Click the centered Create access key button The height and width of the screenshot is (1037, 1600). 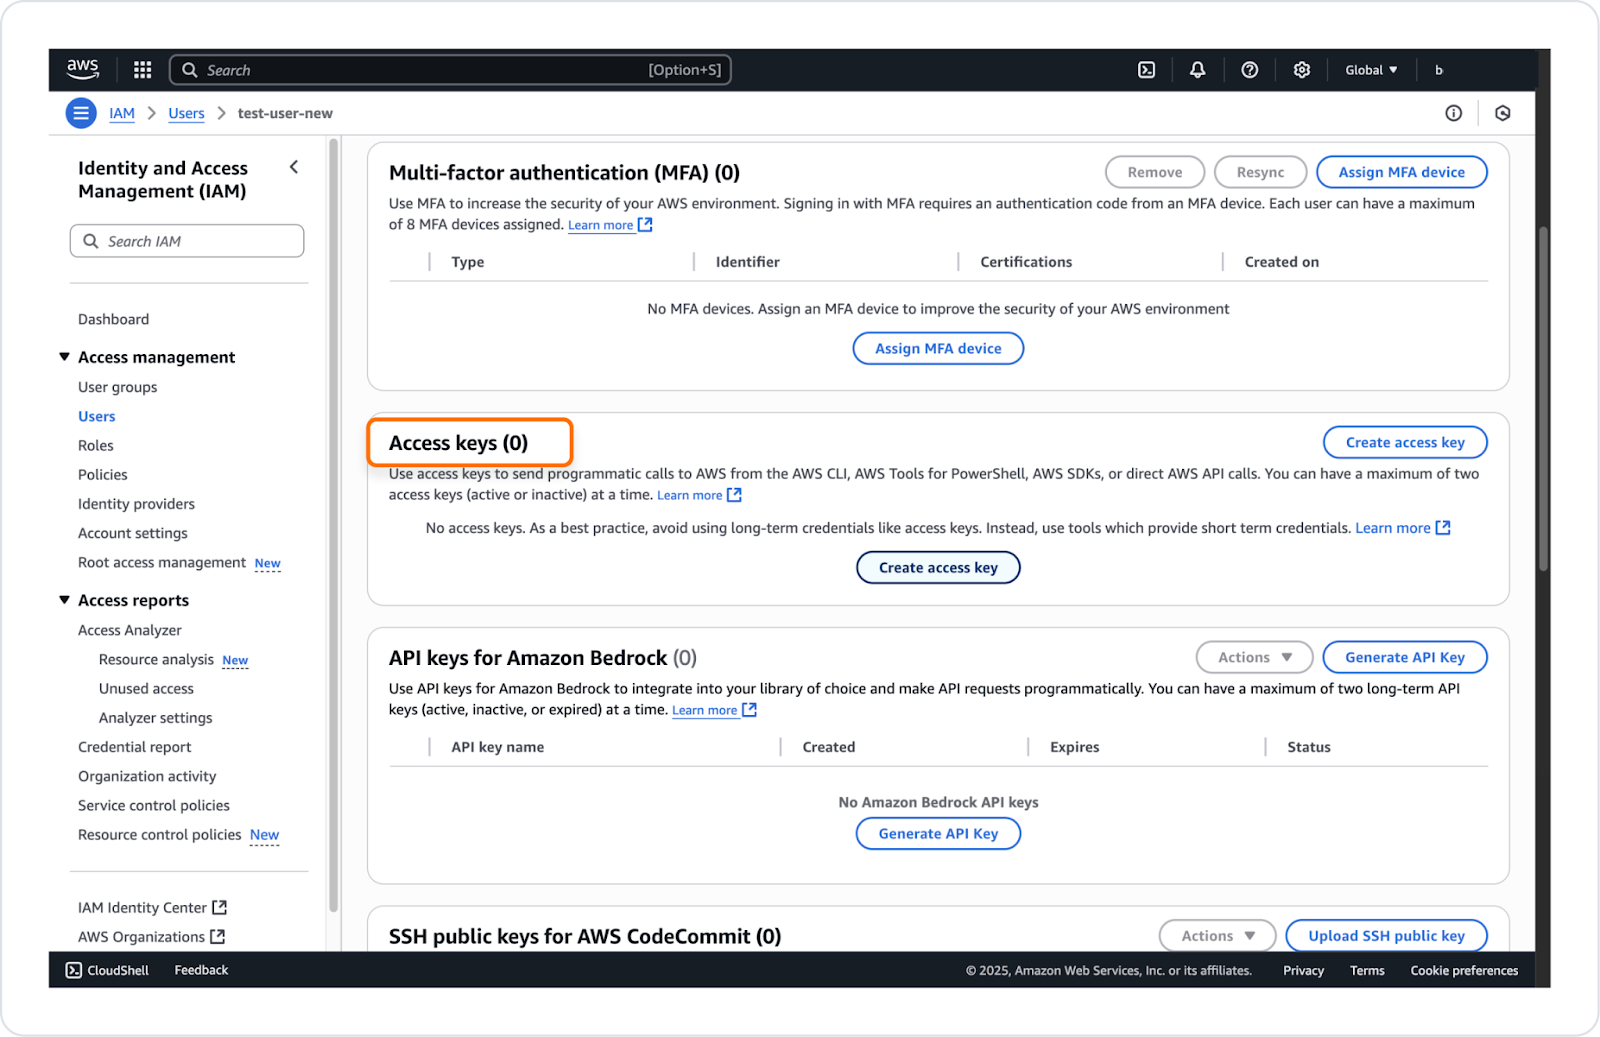[938, 567]
